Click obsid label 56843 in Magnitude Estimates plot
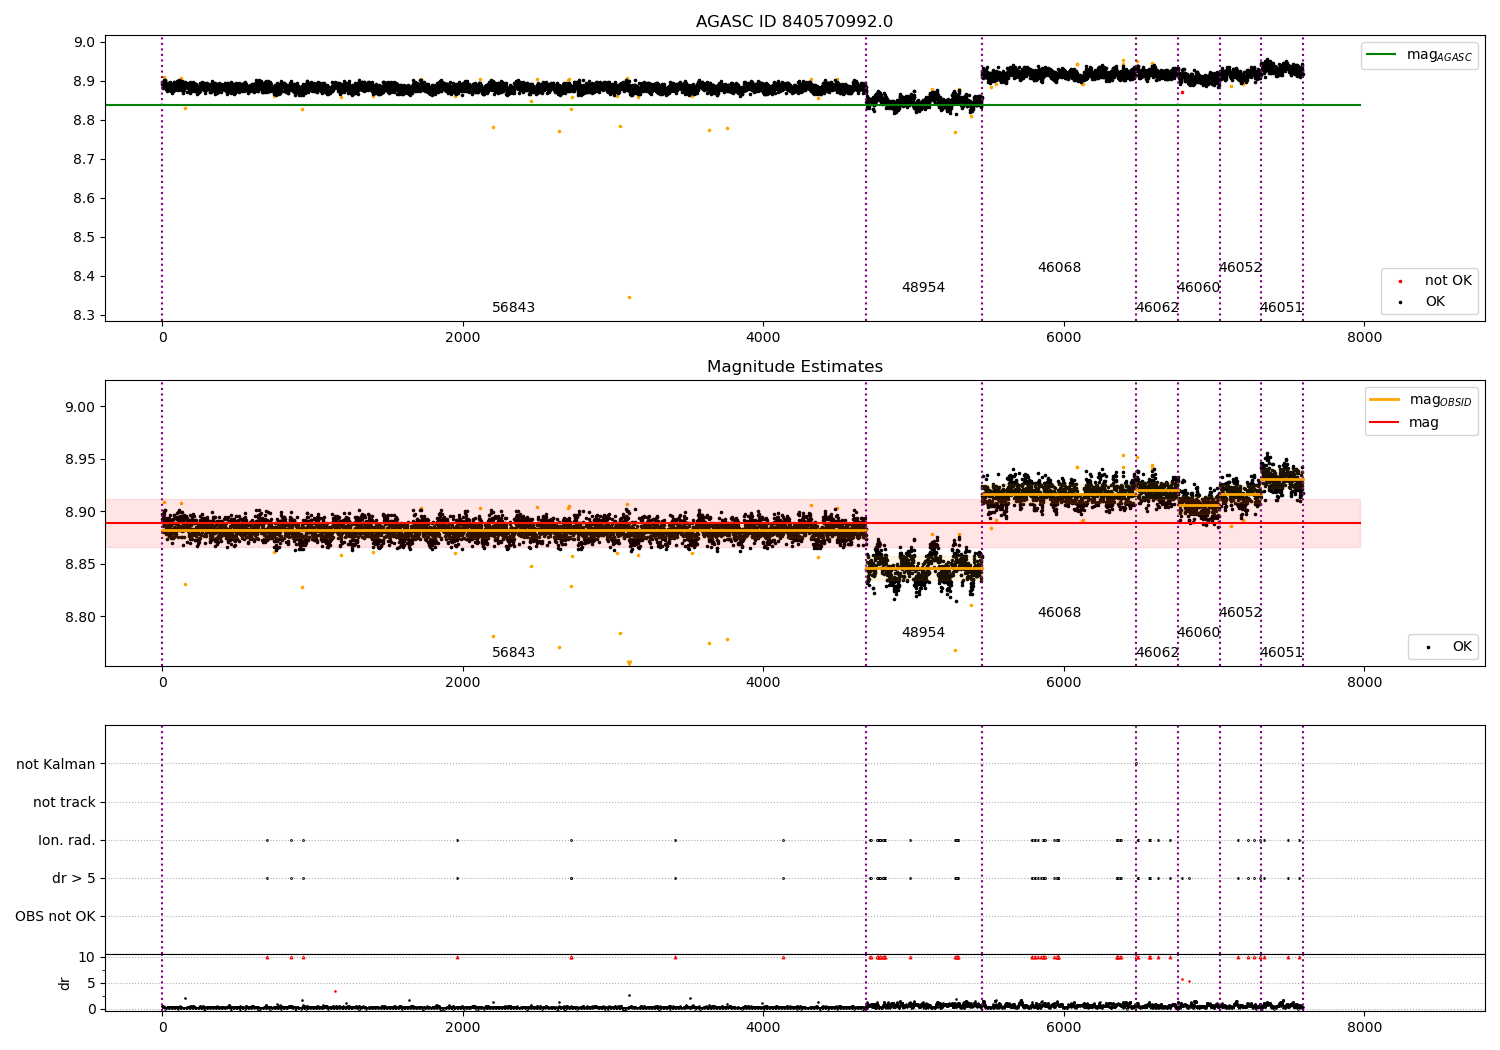Viewport: 1500px width, 1050px height. [513, 653]
